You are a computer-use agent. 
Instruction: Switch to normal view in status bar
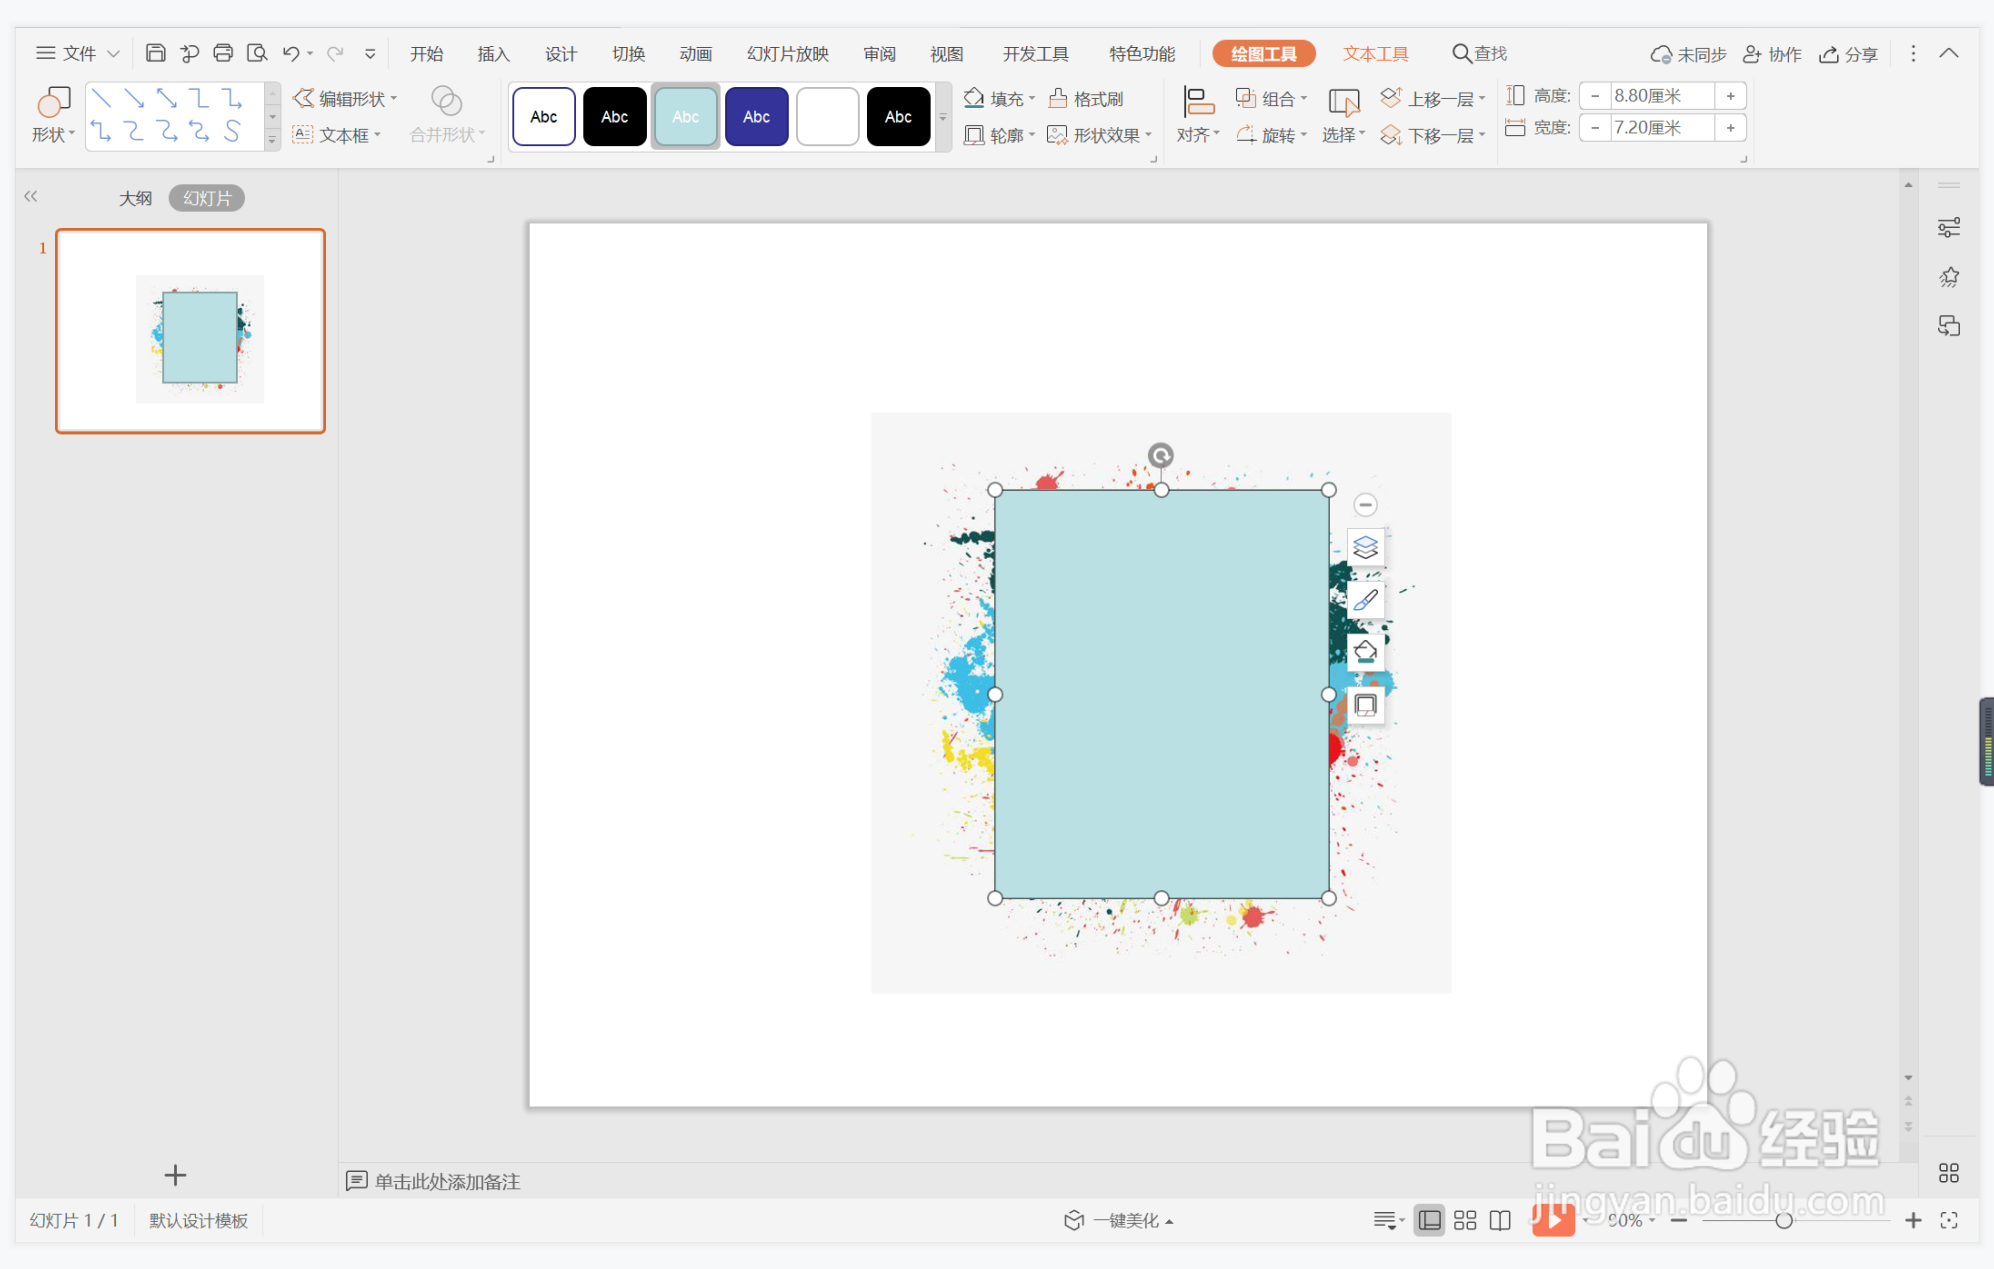1430,1220
